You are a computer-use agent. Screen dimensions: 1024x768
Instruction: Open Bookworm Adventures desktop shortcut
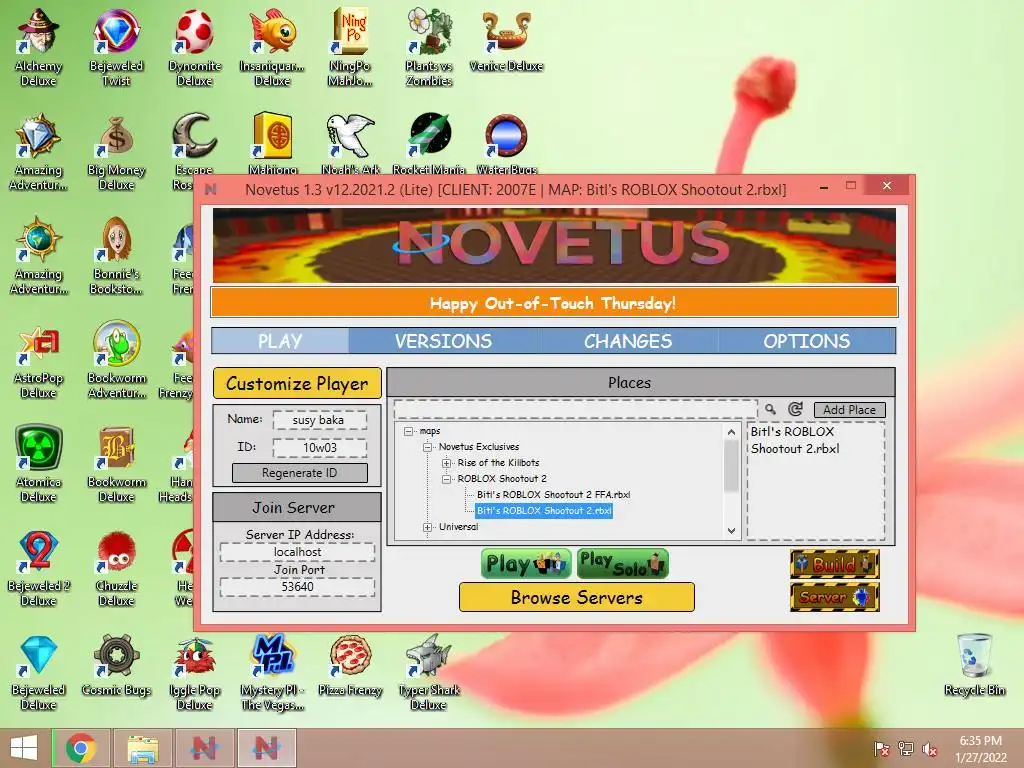116,360
